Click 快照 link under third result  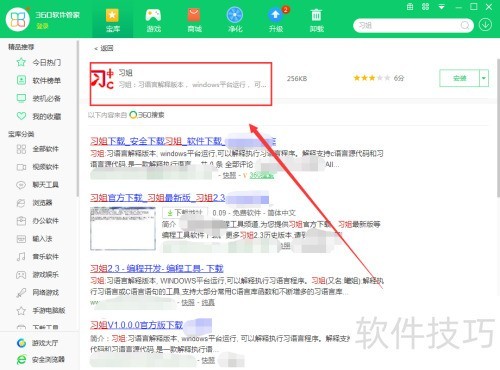[x=188, y=302]
